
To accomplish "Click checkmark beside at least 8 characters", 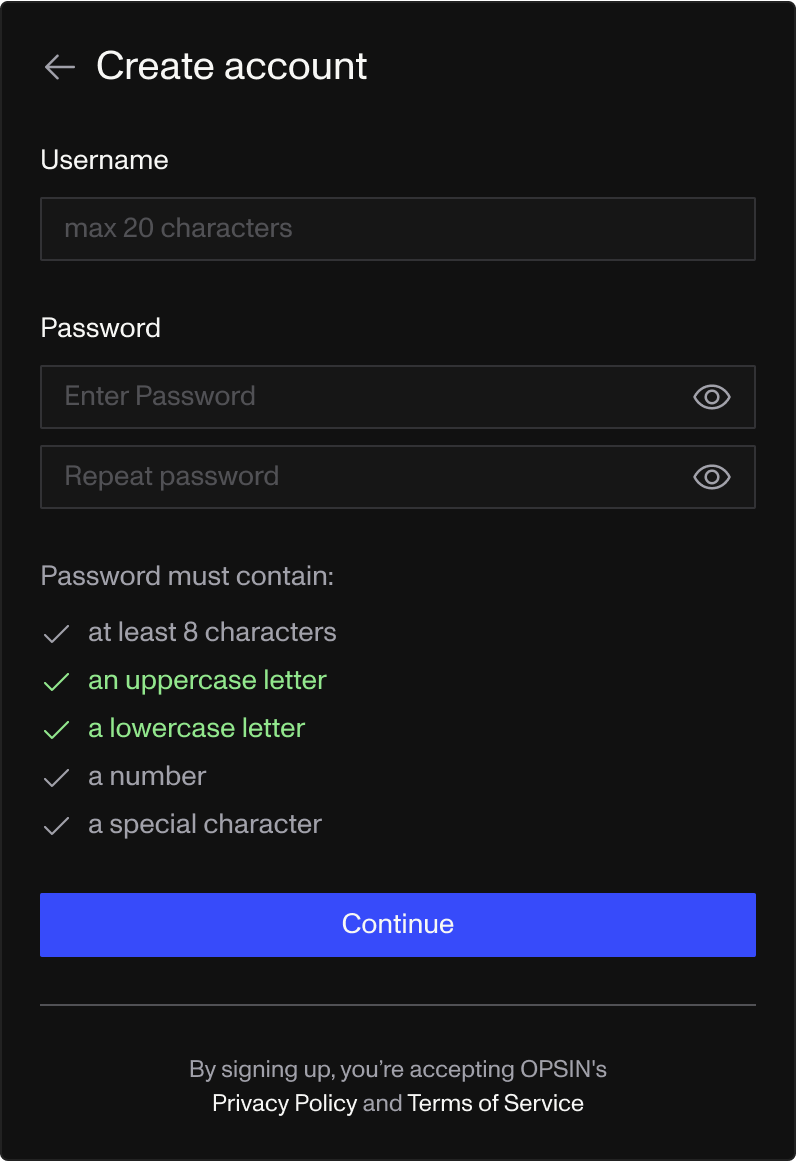I will (x=57, y=633).
